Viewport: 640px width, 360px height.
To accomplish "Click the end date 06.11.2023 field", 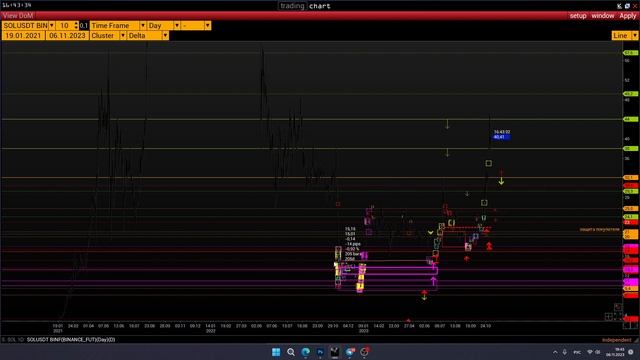I will (x=67, y=36).
